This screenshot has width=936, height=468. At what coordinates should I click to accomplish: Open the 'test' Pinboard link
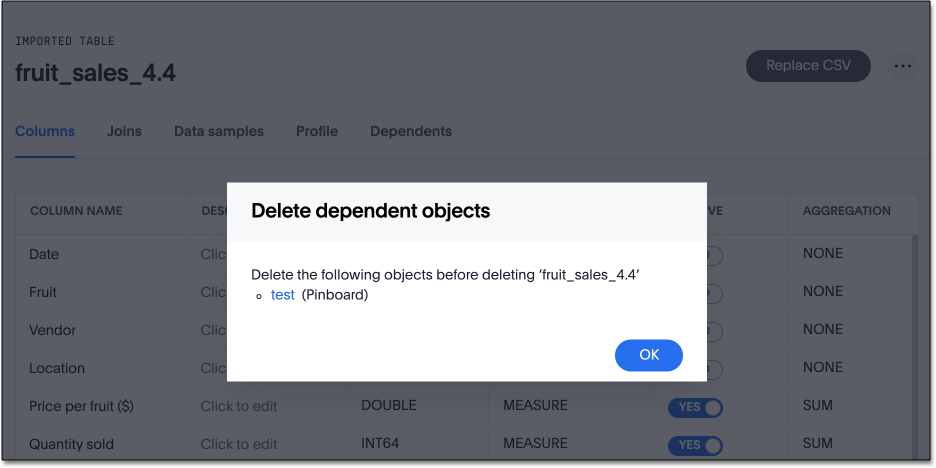point(283,295)
